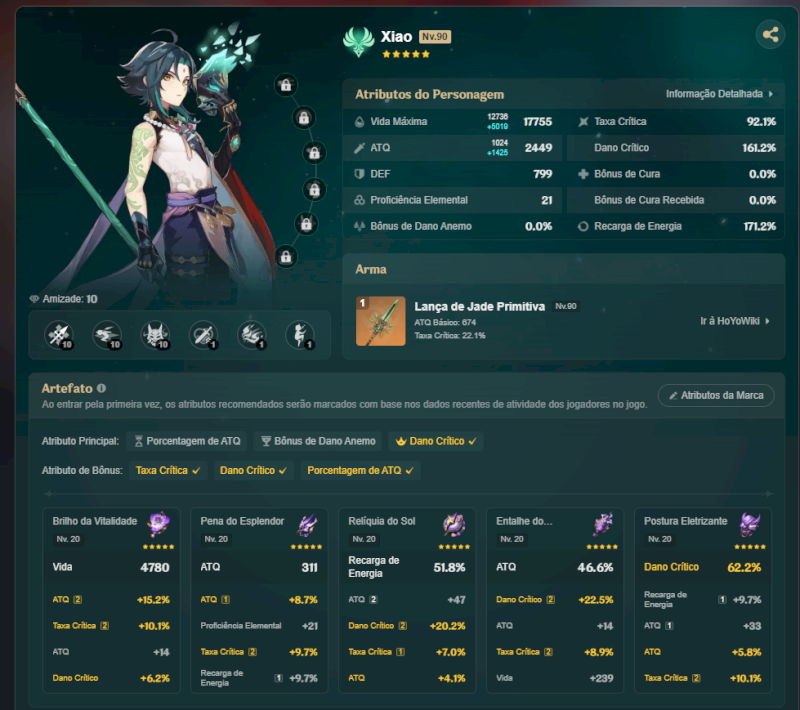Open the Artefato info icon
Screen dimensions: 800x710
(x=102, y=388)
